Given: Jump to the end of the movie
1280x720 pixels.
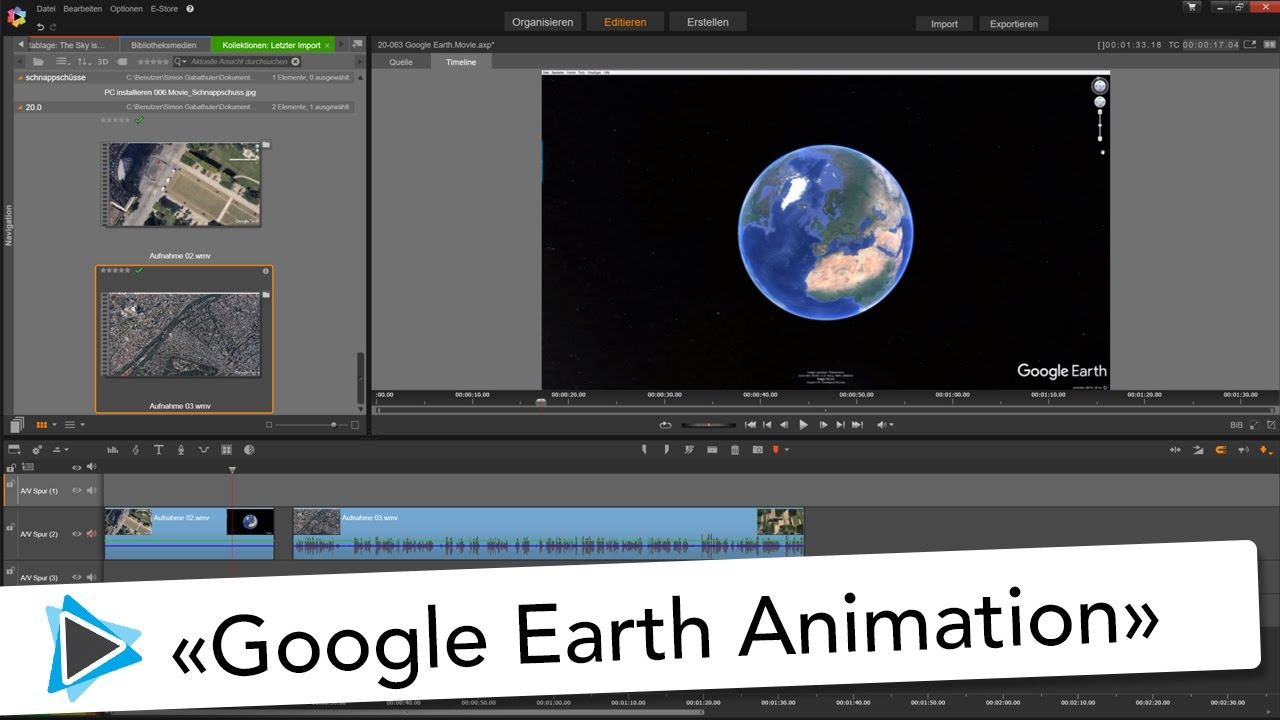Looking at the screenshot, I should click(x=856, y=425).
